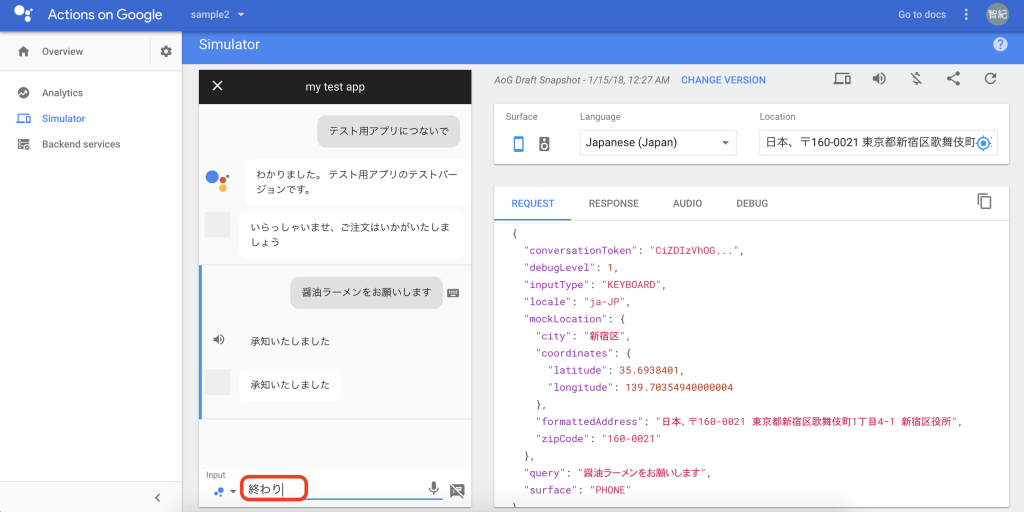
Task: Click the crossed-out chat icon beside input
Action: 458,490
